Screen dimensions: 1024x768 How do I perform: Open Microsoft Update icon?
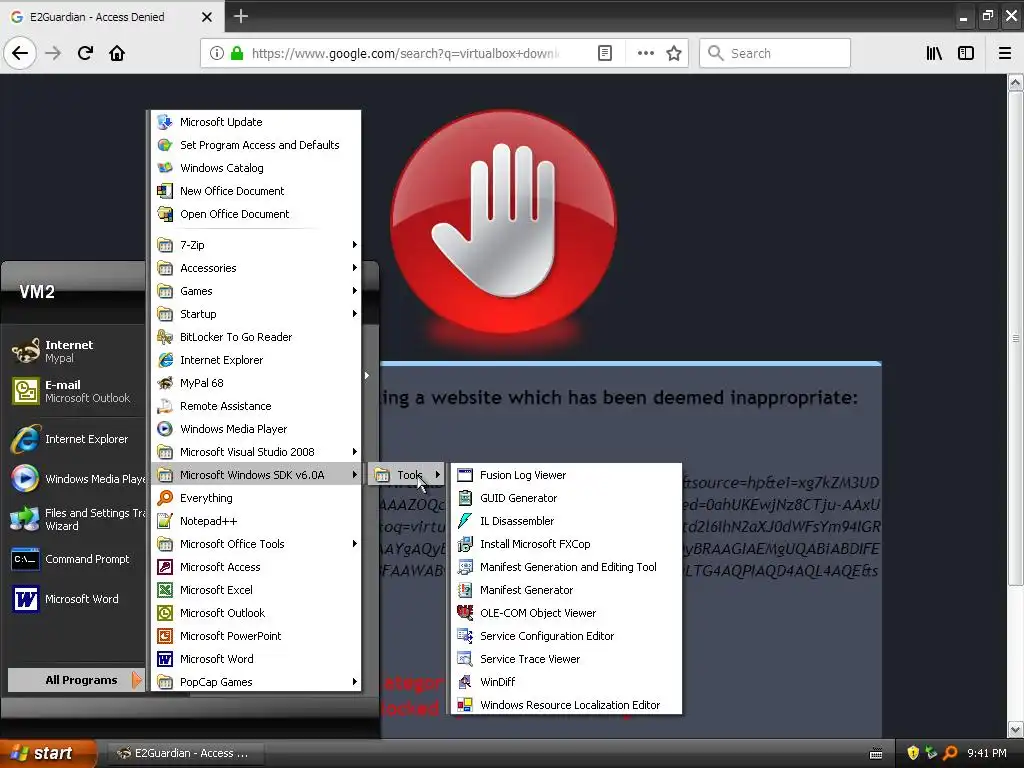pos(165,121)
